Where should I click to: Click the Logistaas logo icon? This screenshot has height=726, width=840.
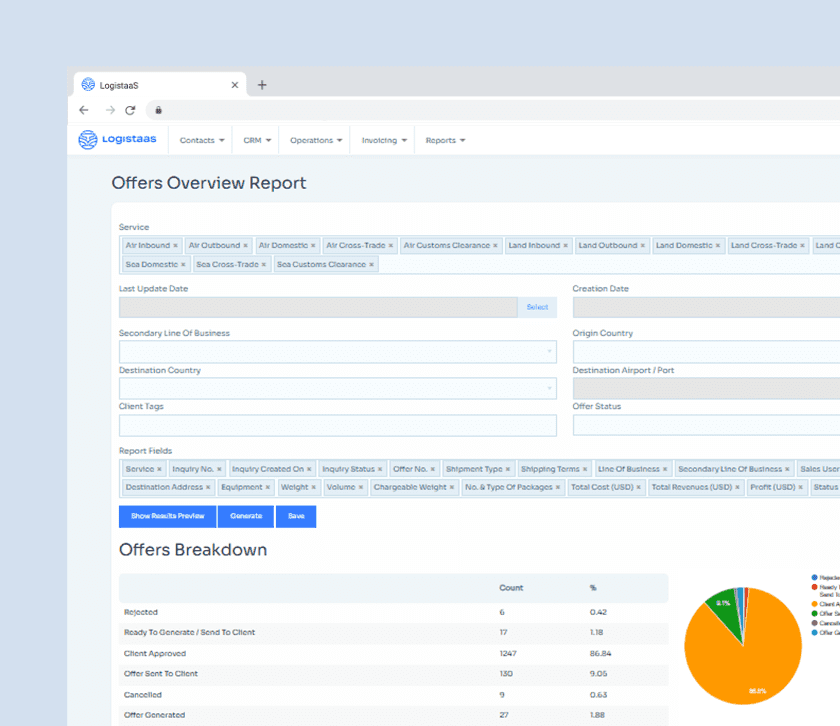[x=86, y=140]
